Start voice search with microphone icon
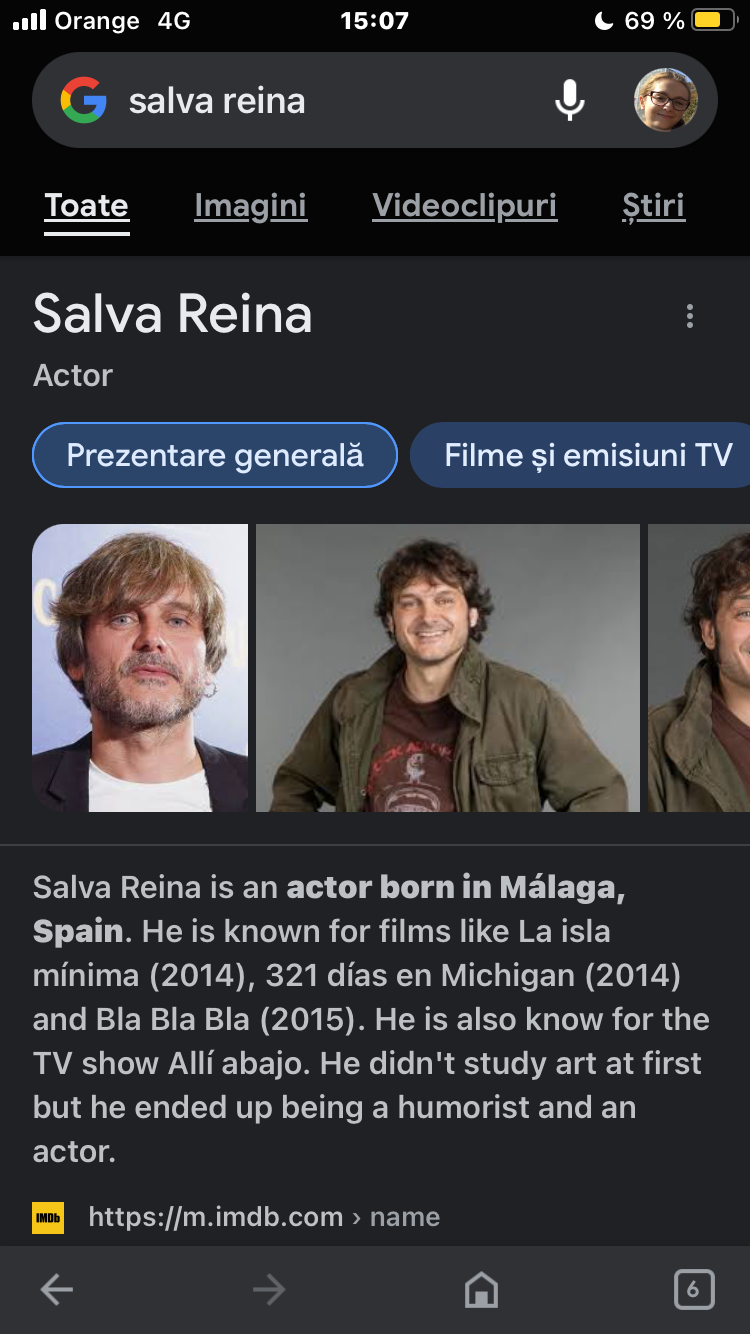The width and height of the screenshot is (750, 1334). 570,101
